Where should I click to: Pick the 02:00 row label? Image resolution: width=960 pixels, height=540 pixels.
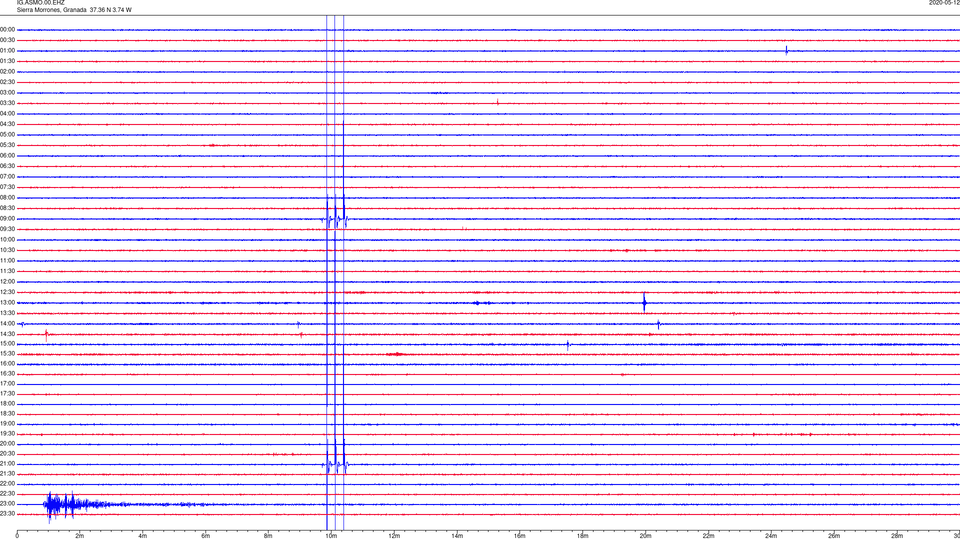click(7, 72)
